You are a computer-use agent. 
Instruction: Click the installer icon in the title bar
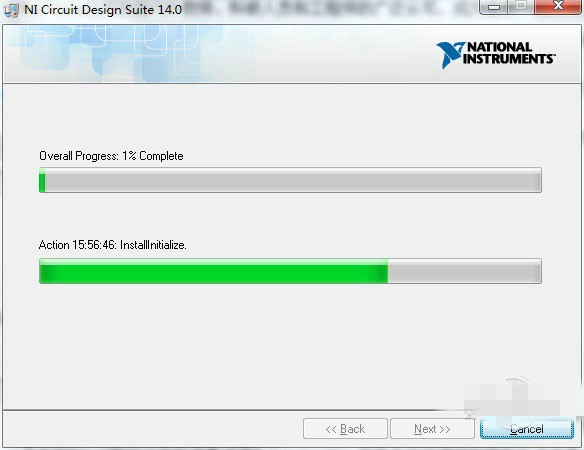[x=11, y=10]
